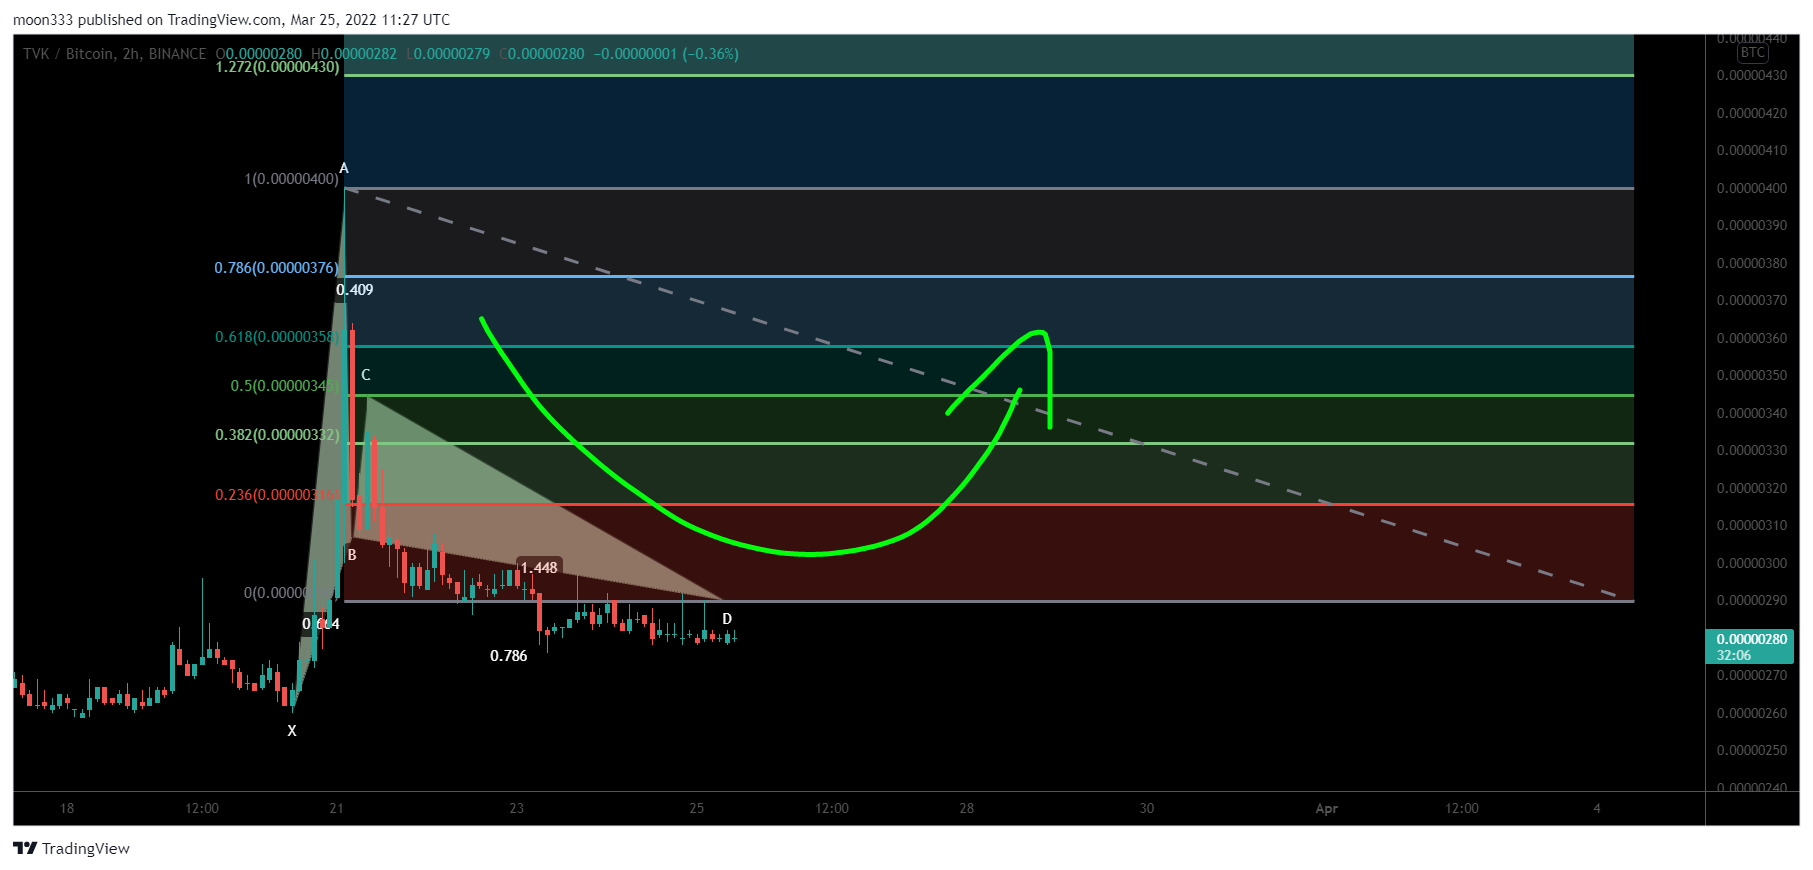Click the 0.00000400 price axis tick
Viewport: 1813px width, 870px height.
tap(1752, 188)
